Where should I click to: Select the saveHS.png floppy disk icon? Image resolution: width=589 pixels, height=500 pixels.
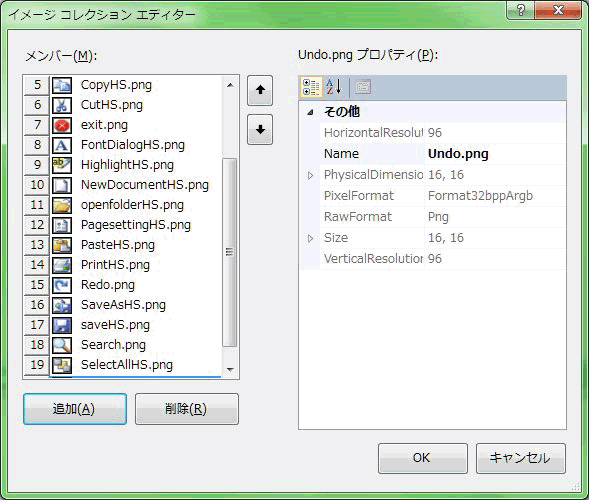(x=62, y=325)
